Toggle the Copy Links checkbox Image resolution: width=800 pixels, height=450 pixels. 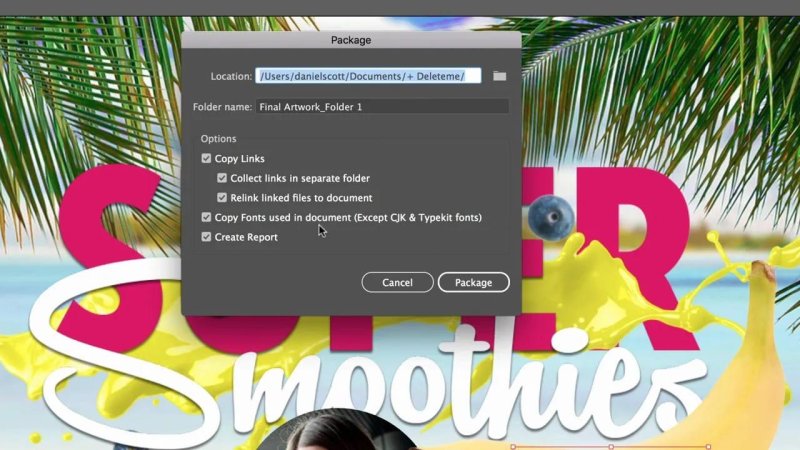tap(206, 158)
